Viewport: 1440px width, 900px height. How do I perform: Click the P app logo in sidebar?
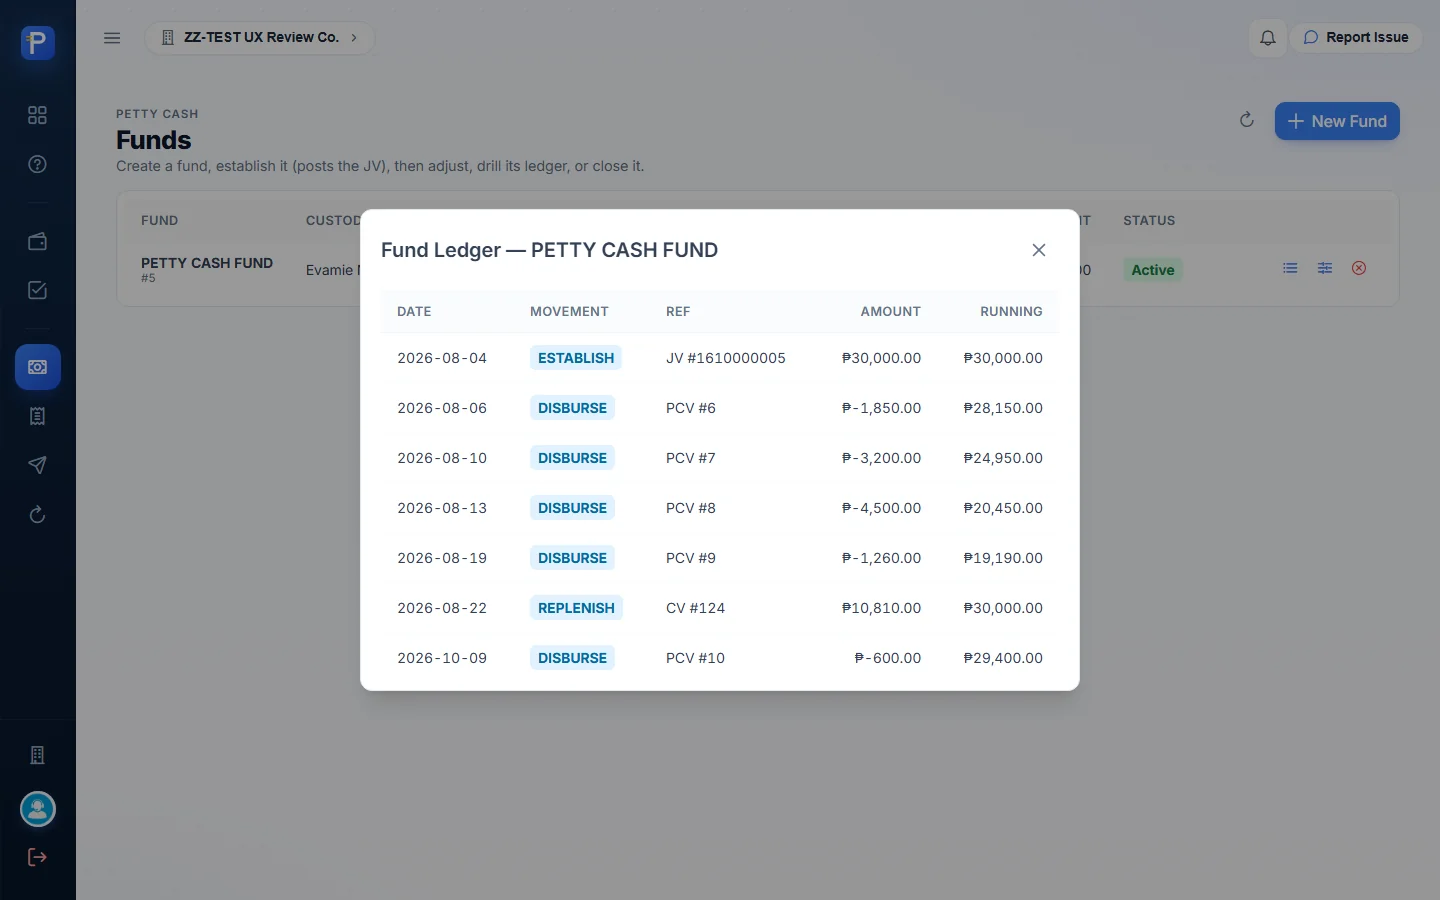click(x=38, y=43)
